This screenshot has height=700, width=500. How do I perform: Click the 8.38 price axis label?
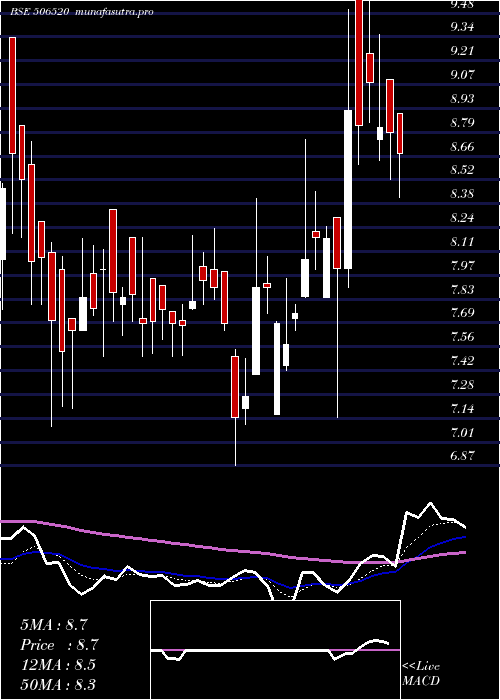(x=462, y=194)
